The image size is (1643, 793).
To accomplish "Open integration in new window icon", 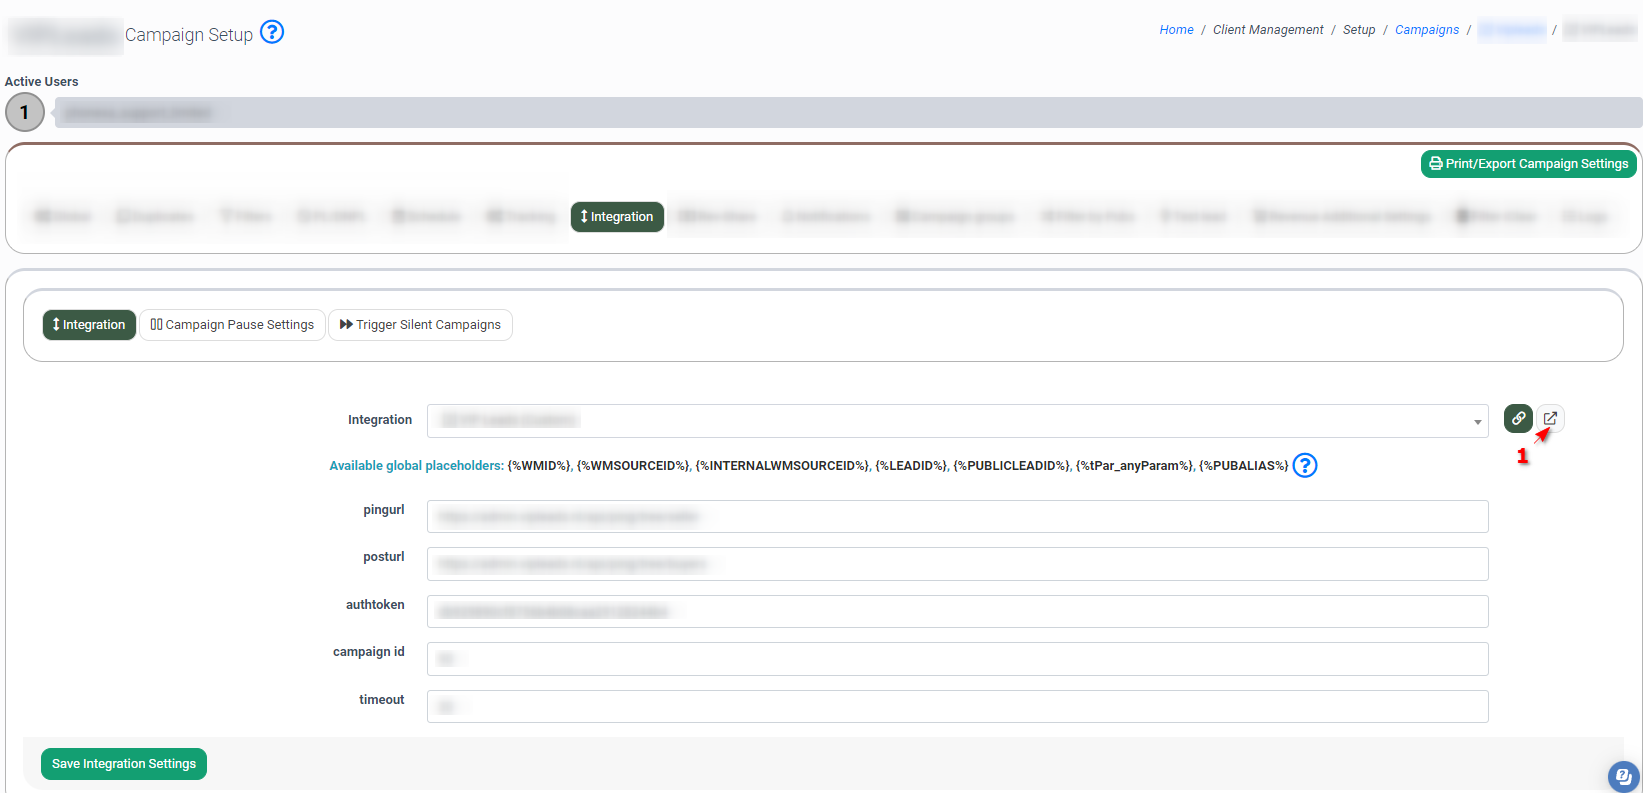I will [1550, 418].
